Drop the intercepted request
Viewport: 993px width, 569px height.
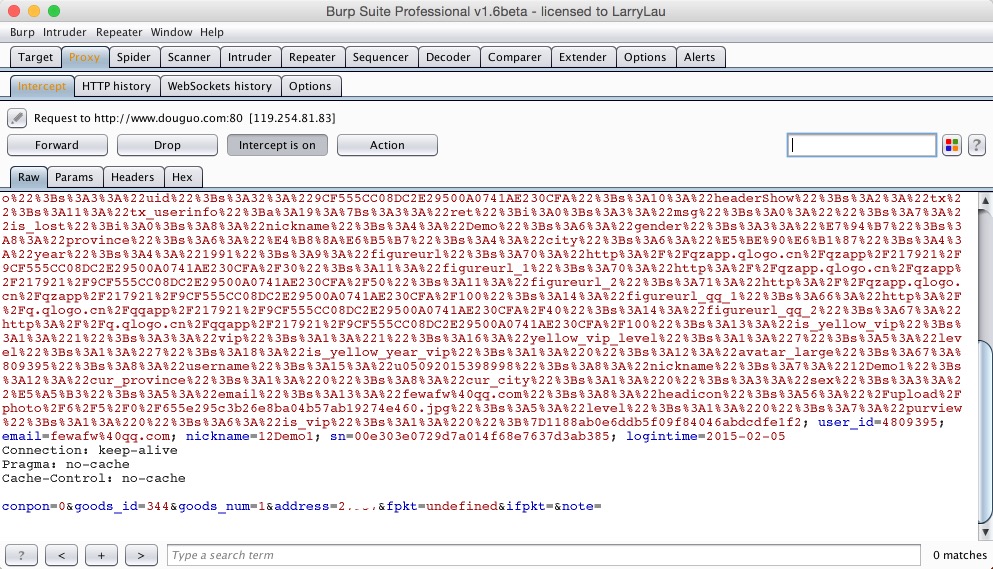[167, 145]
